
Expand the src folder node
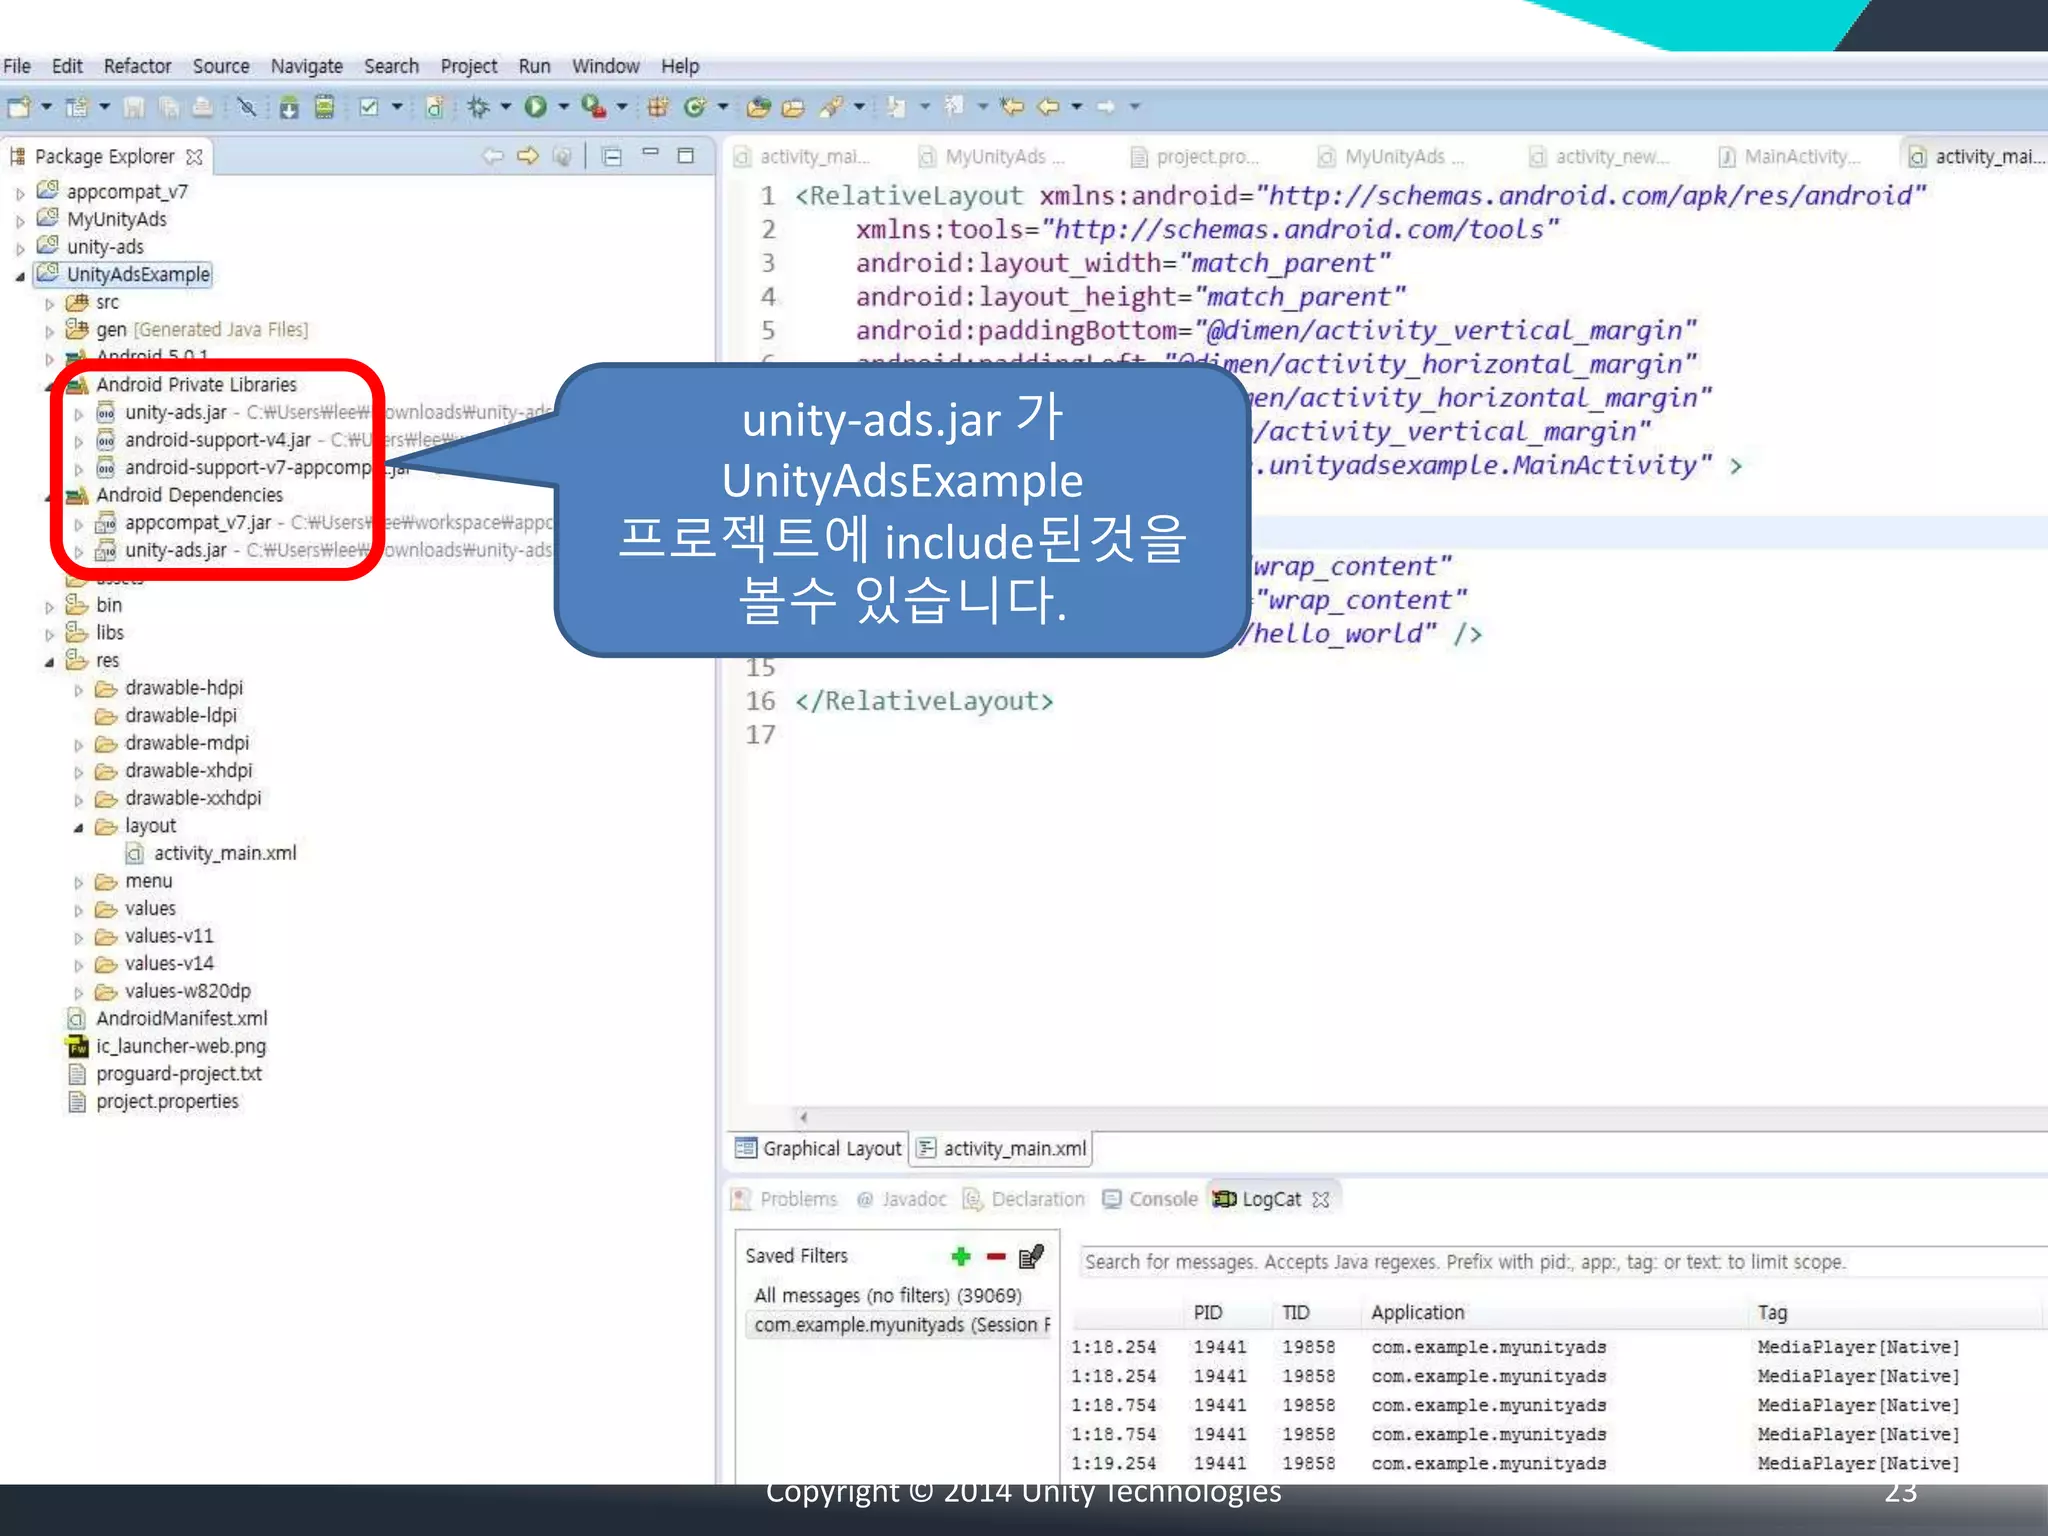pos(49,304)
